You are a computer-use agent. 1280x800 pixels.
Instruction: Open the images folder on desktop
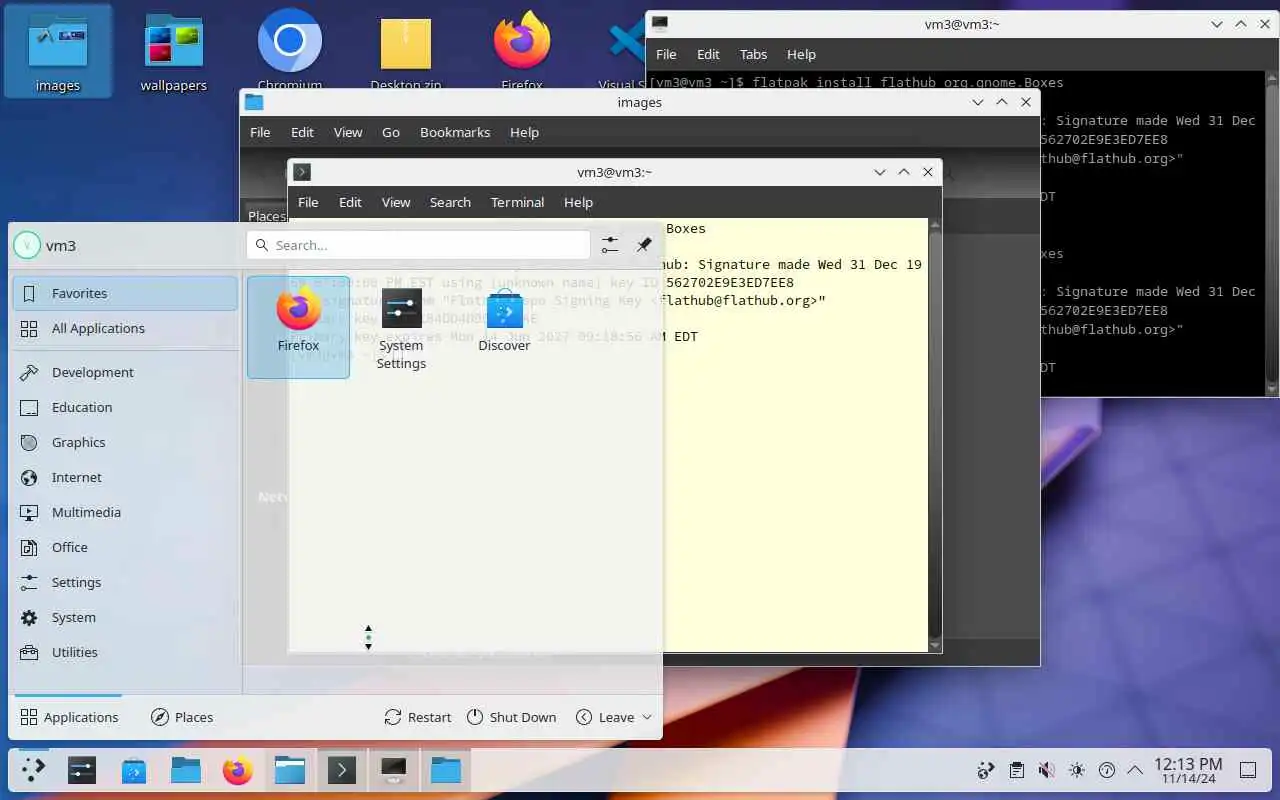click(x=58, y=53)
